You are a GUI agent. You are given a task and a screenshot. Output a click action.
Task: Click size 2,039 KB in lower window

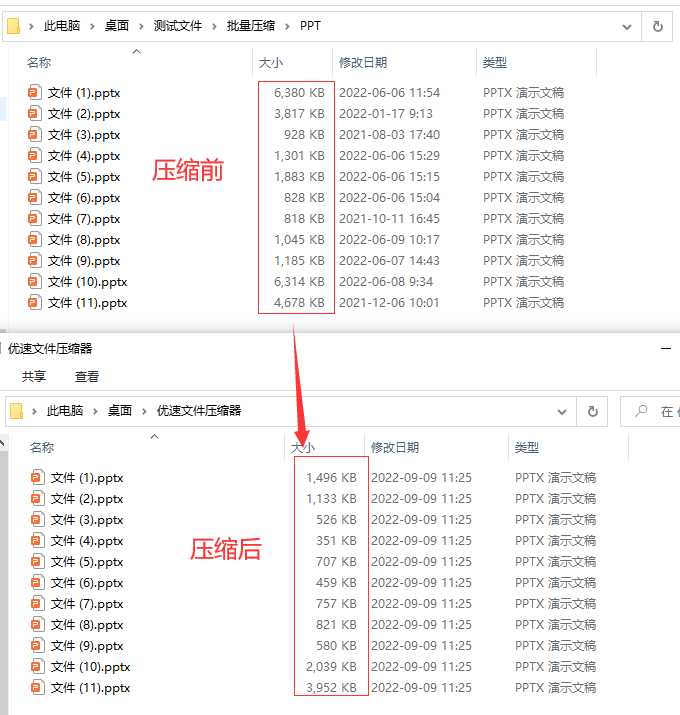tap(332, 666)
